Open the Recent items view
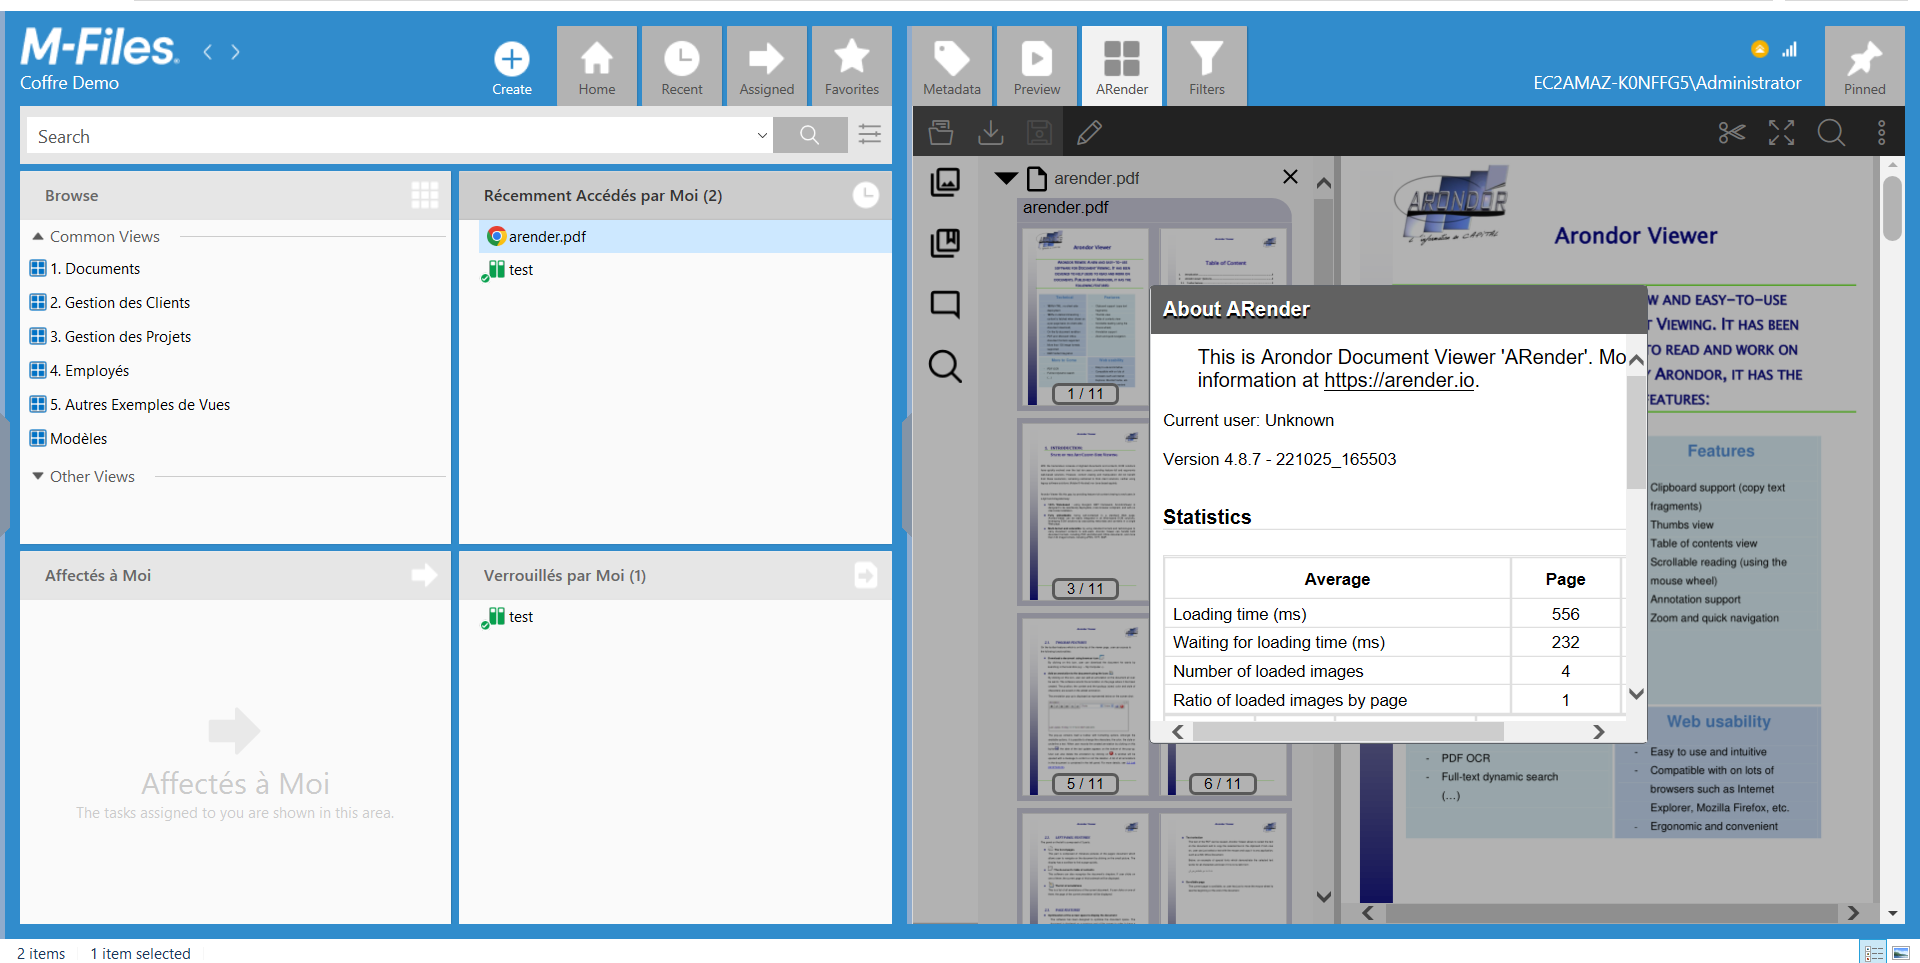Viewport: 1920px width, 963px height. click(x=682, y=66)
